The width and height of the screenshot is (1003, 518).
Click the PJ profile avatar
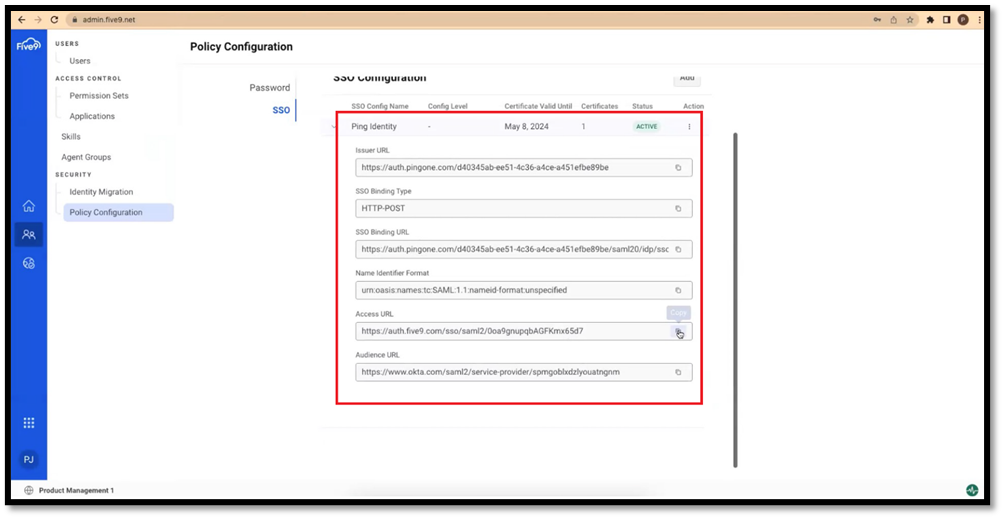tap(29, 460)
